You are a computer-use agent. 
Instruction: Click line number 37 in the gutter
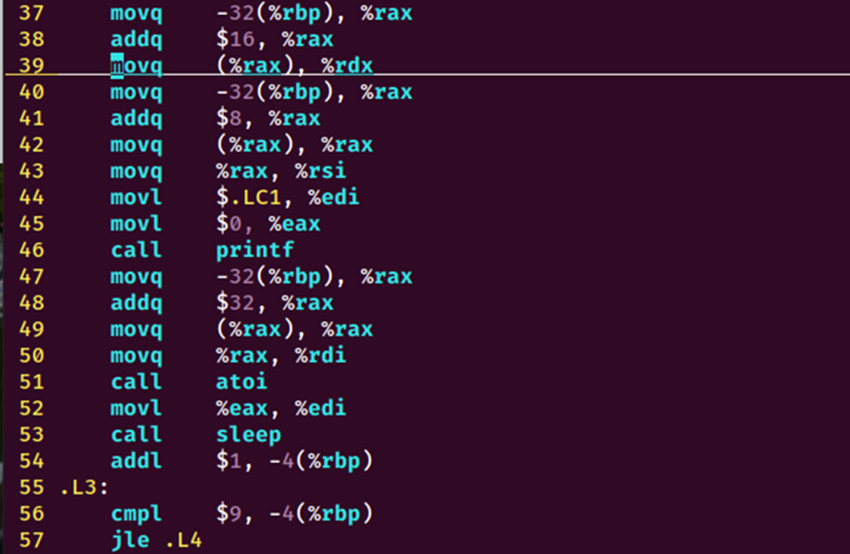[x=33, y=14]
